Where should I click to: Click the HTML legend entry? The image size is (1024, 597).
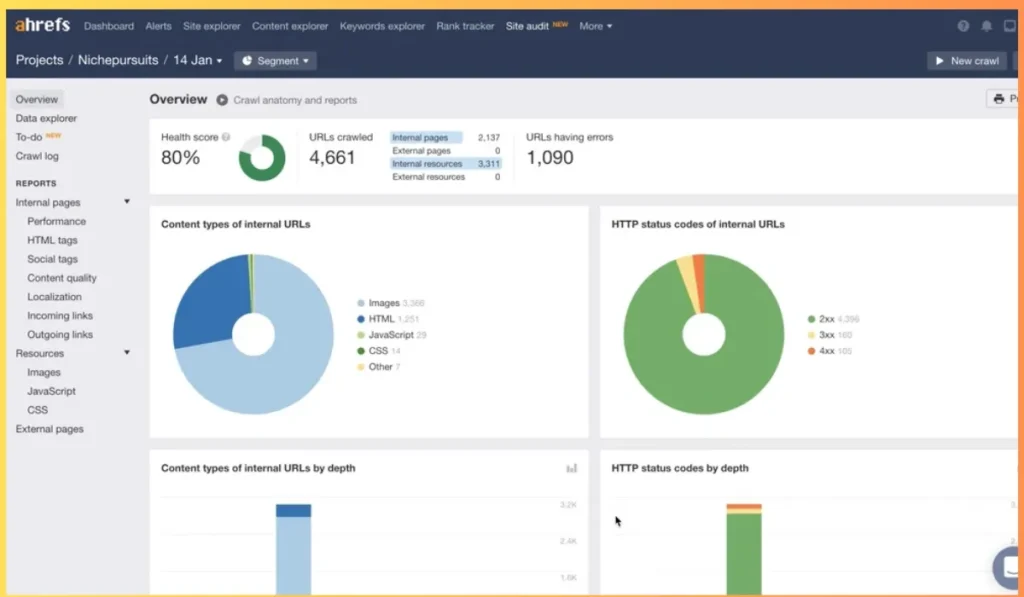click(388, 319)
